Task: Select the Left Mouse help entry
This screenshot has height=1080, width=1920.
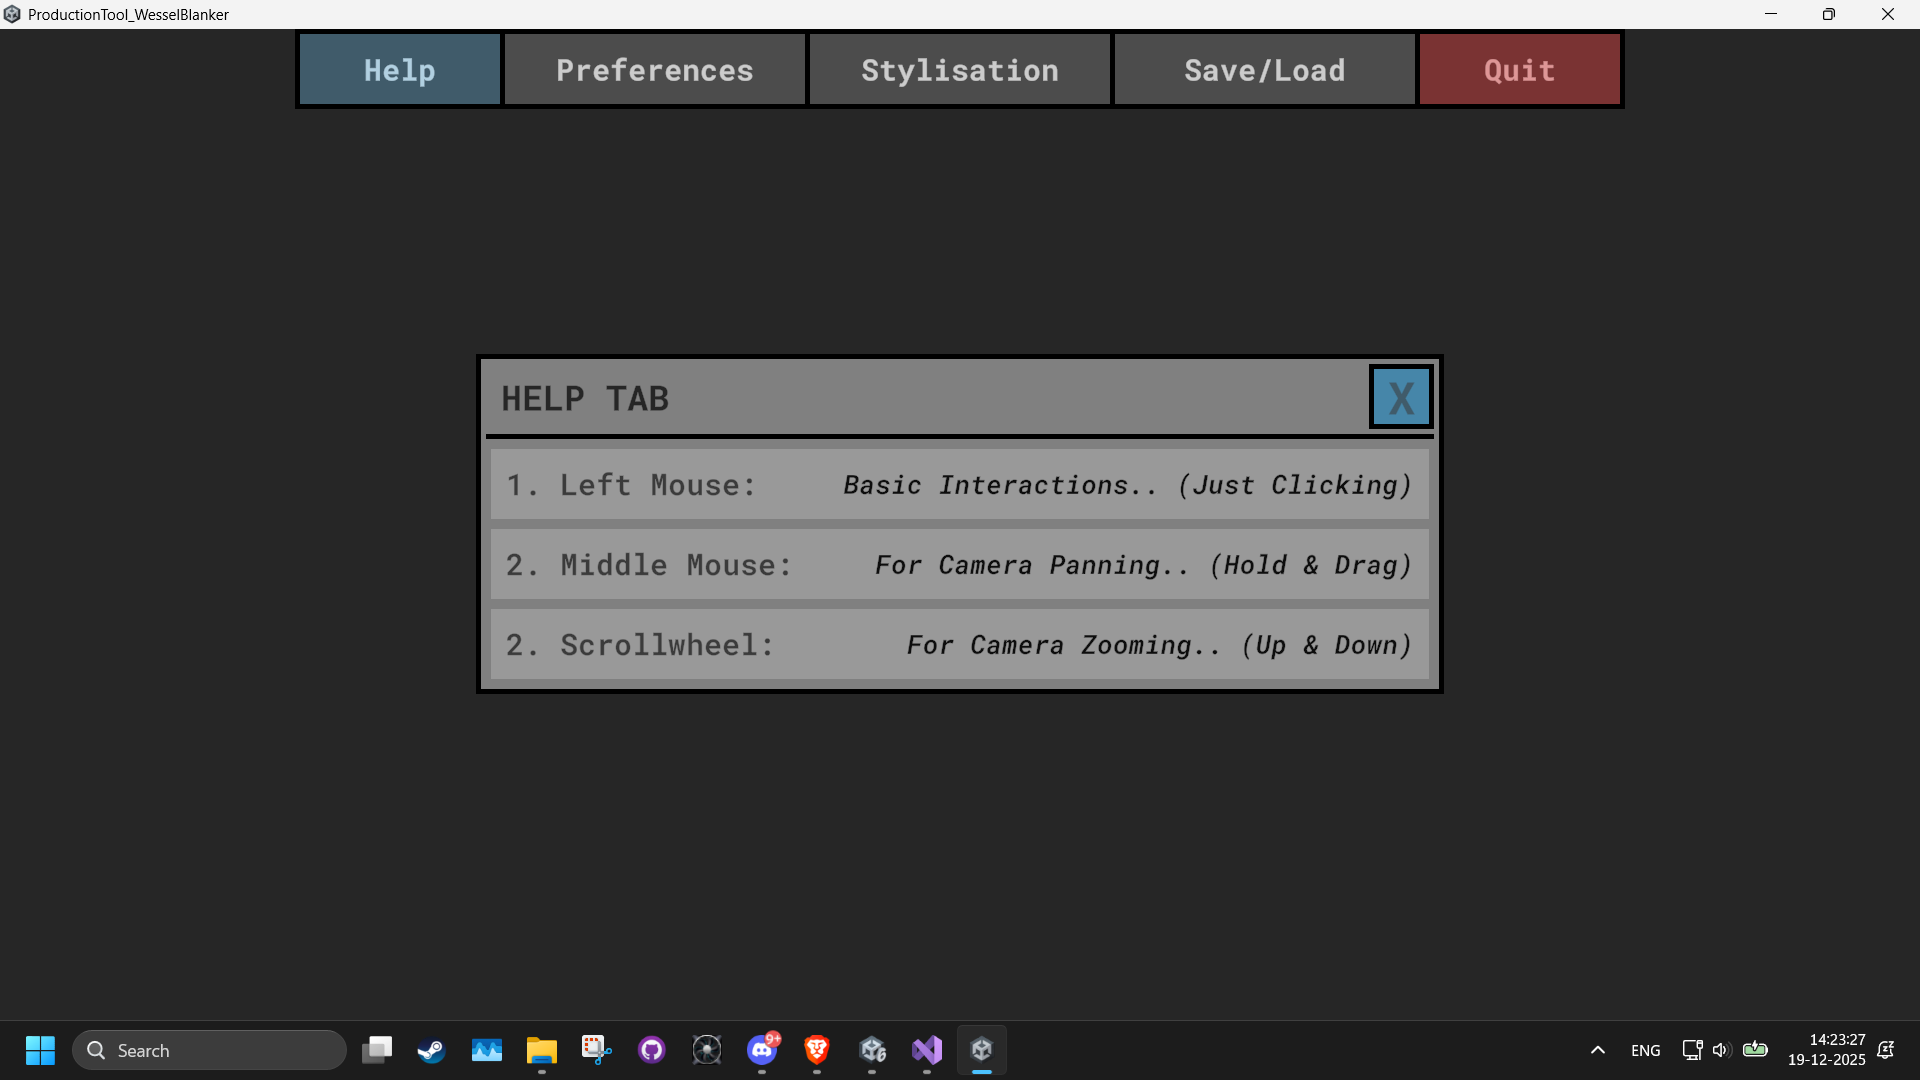Action: pyautogui.click(x=959, y=485)
